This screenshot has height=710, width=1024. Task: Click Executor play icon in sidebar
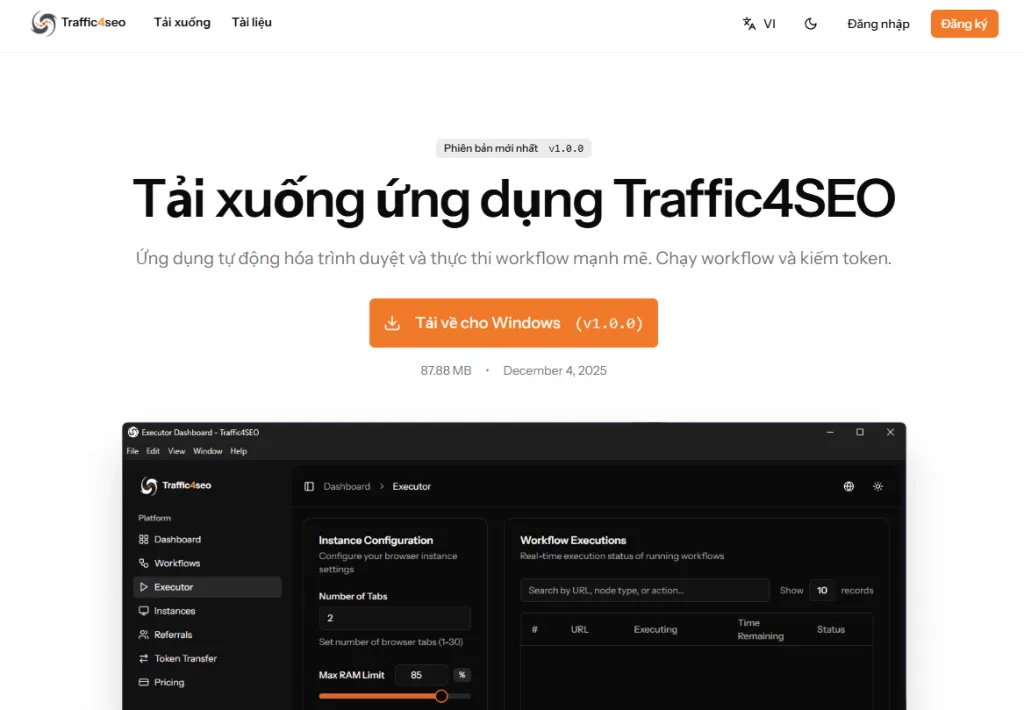pyautogui.click(x=144, y=587)
